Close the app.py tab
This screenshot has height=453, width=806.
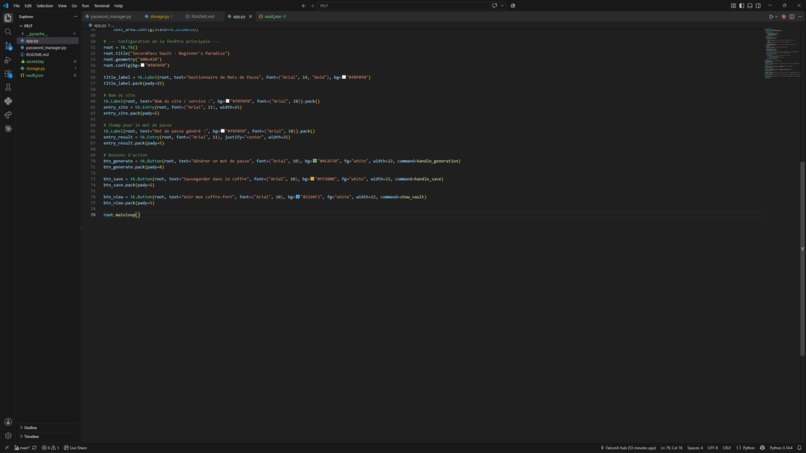[x=250, y=16]
